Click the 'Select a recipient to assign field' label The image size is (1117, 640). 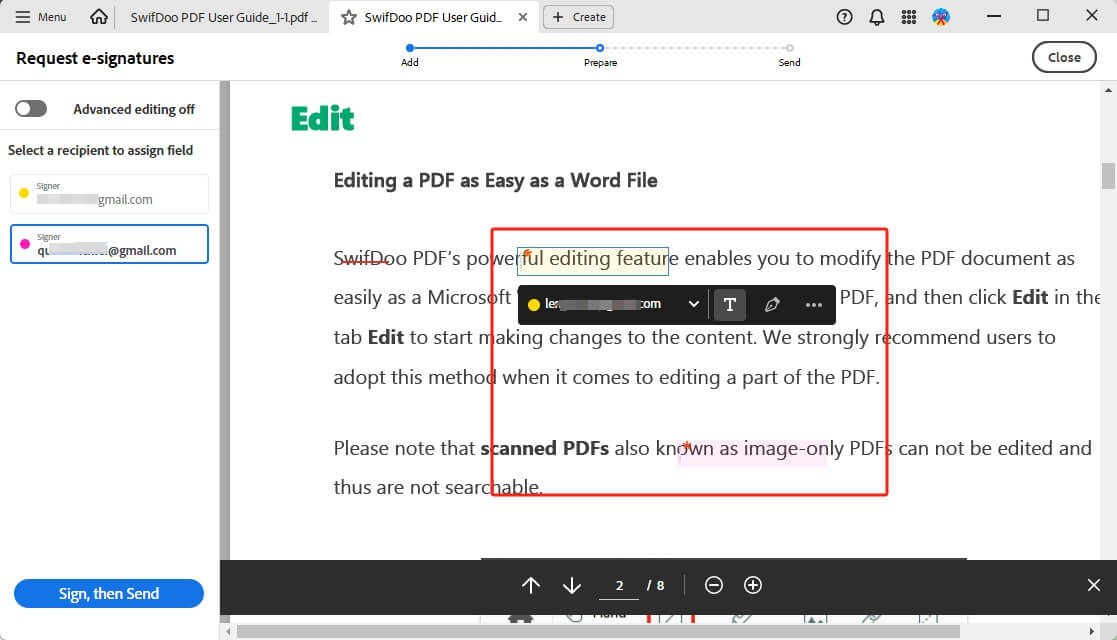[100, 150]
